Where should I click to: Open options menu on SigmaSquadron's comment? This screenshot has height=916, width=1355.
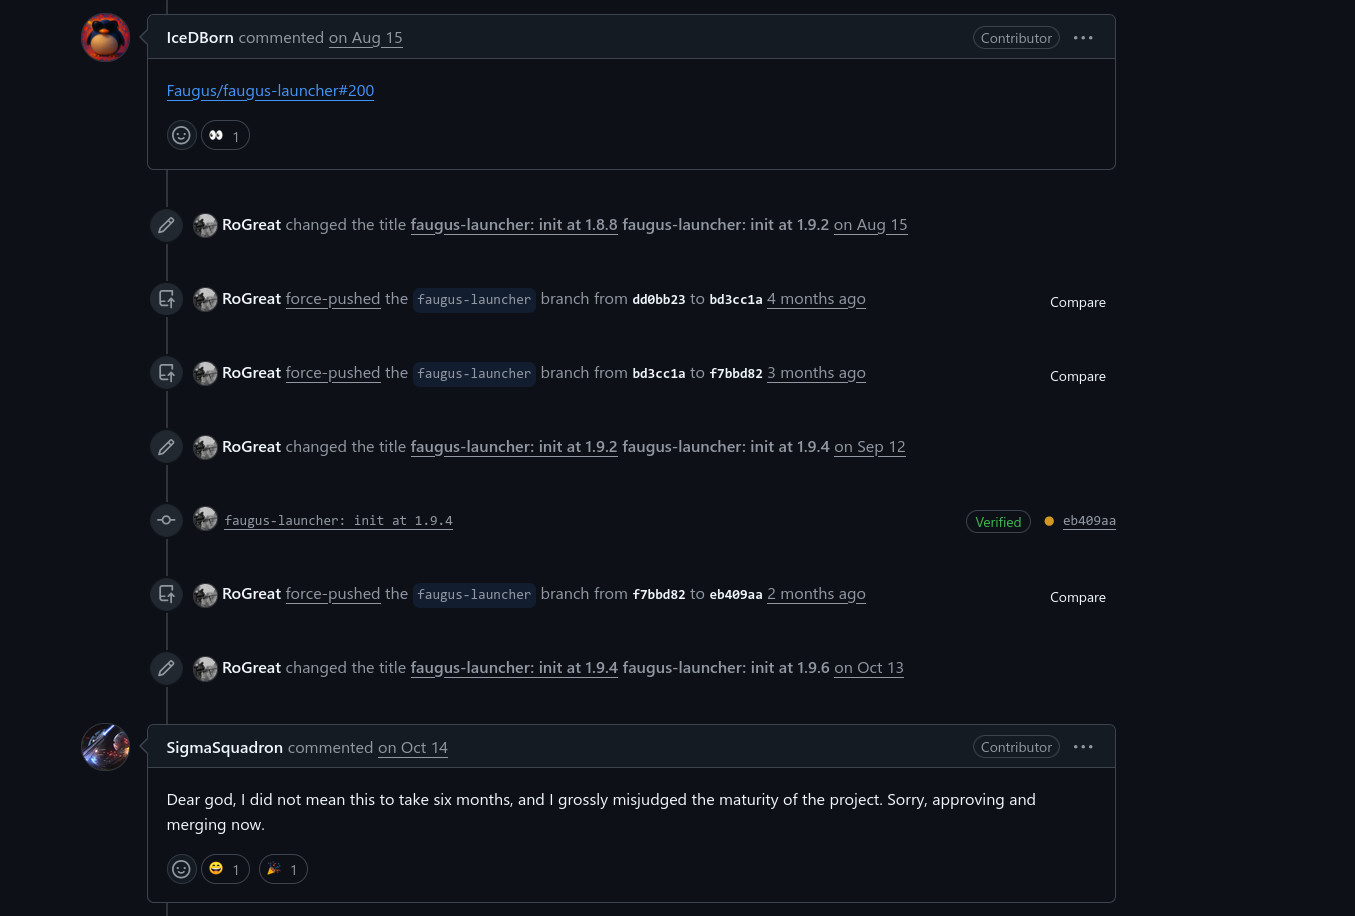tap(1083, 747)
